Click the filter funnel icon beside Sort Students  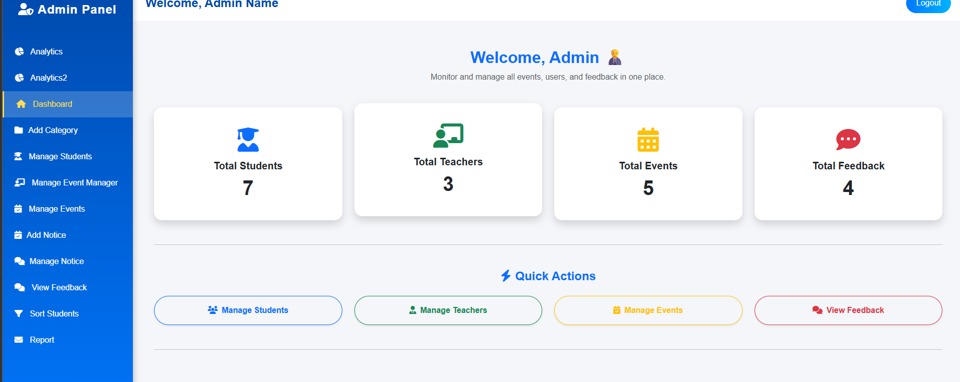click(18, 314)
